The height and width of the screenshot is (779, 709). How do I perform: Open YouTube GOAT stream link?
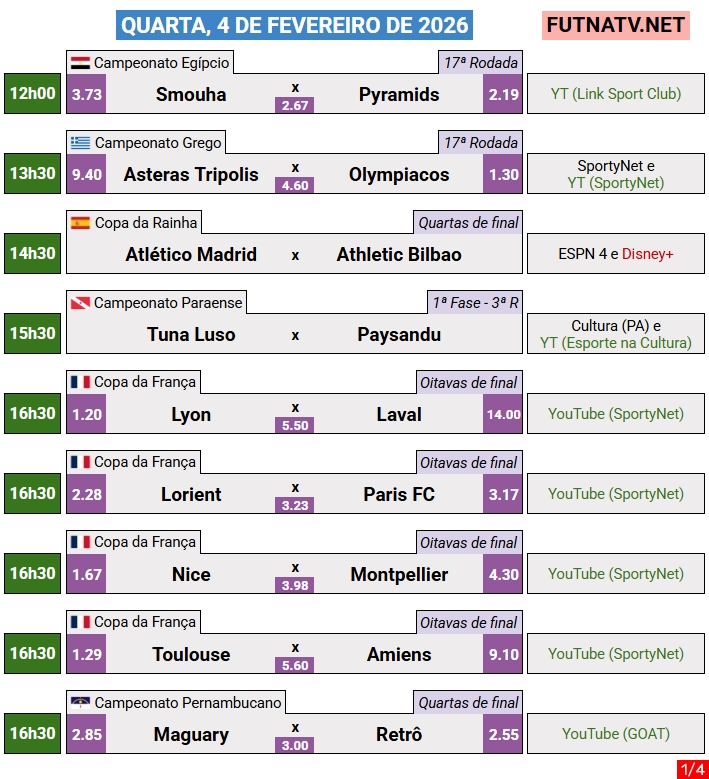(616, 734)
